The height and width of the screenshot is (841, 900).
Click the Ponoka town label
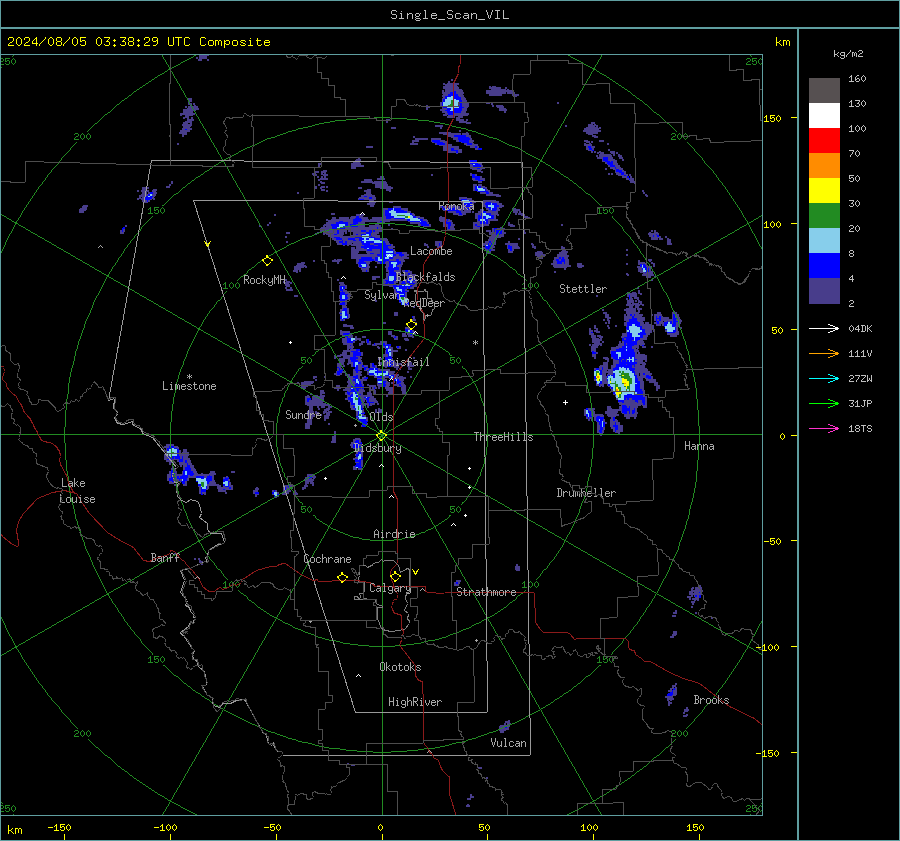coord(456,206)
